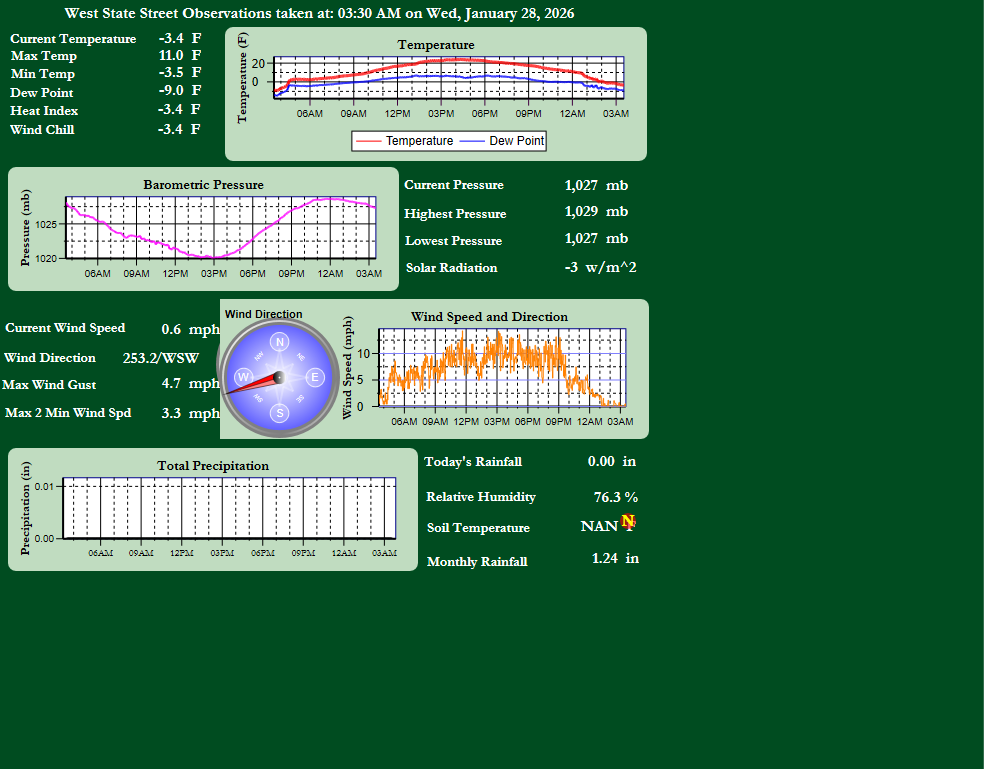Viewport: 984px width, 769px height.
Task: Click the Relative Humidity value 76.3 %
Action: (x=615, y=497)
